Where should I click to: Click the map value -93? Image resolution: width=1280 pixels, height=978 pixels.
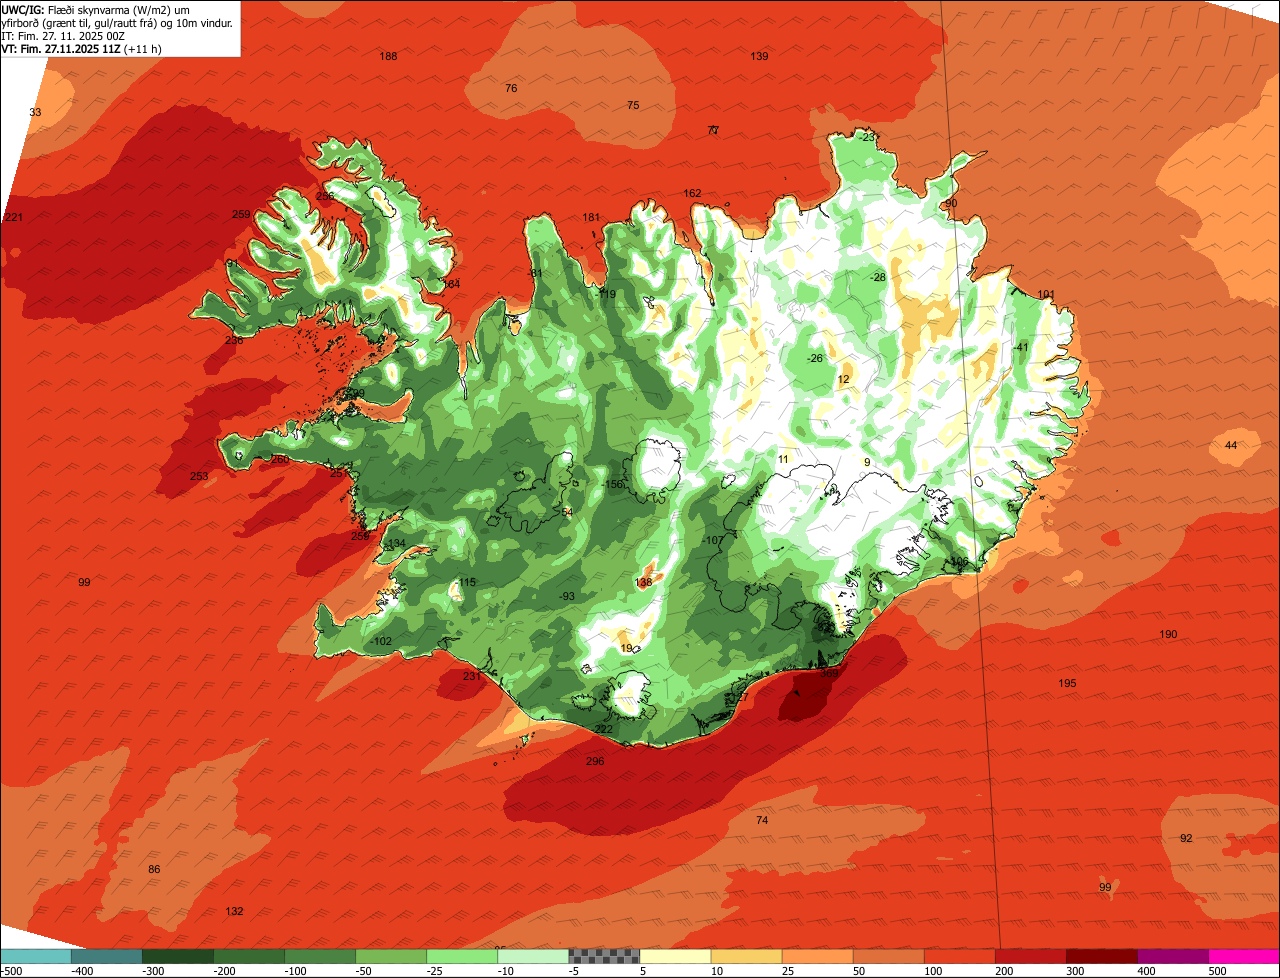point(567,596)
